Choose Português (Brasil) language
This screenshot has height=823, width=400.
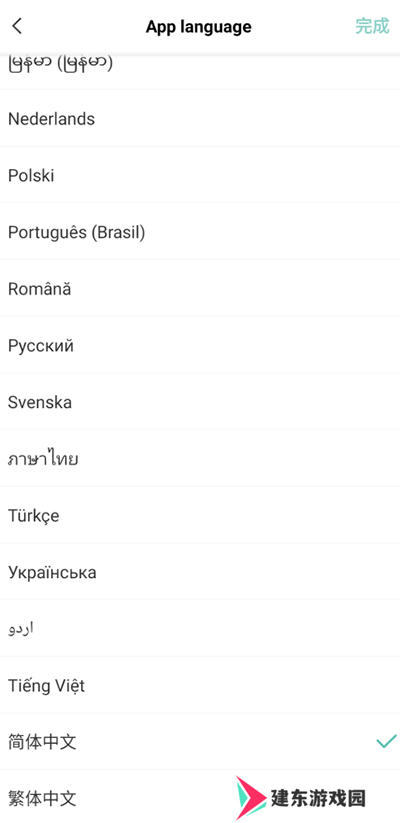[200, 232]
